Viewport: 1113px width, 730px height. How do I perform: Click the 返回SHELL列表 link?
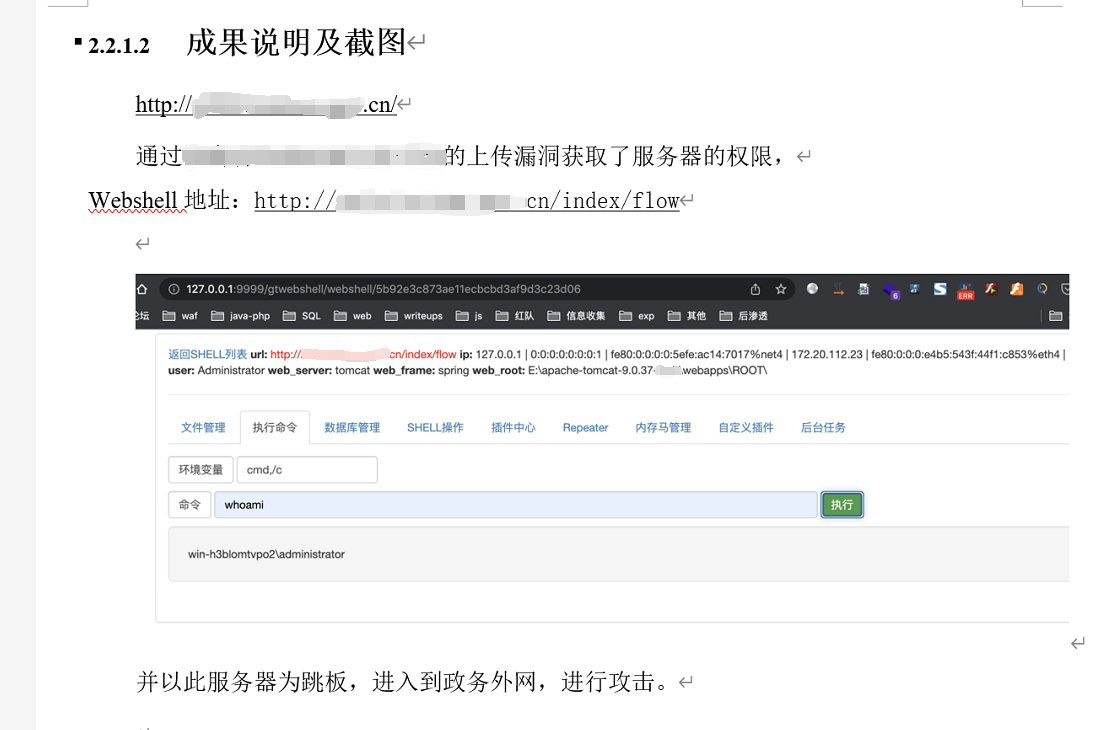point(207,354)
